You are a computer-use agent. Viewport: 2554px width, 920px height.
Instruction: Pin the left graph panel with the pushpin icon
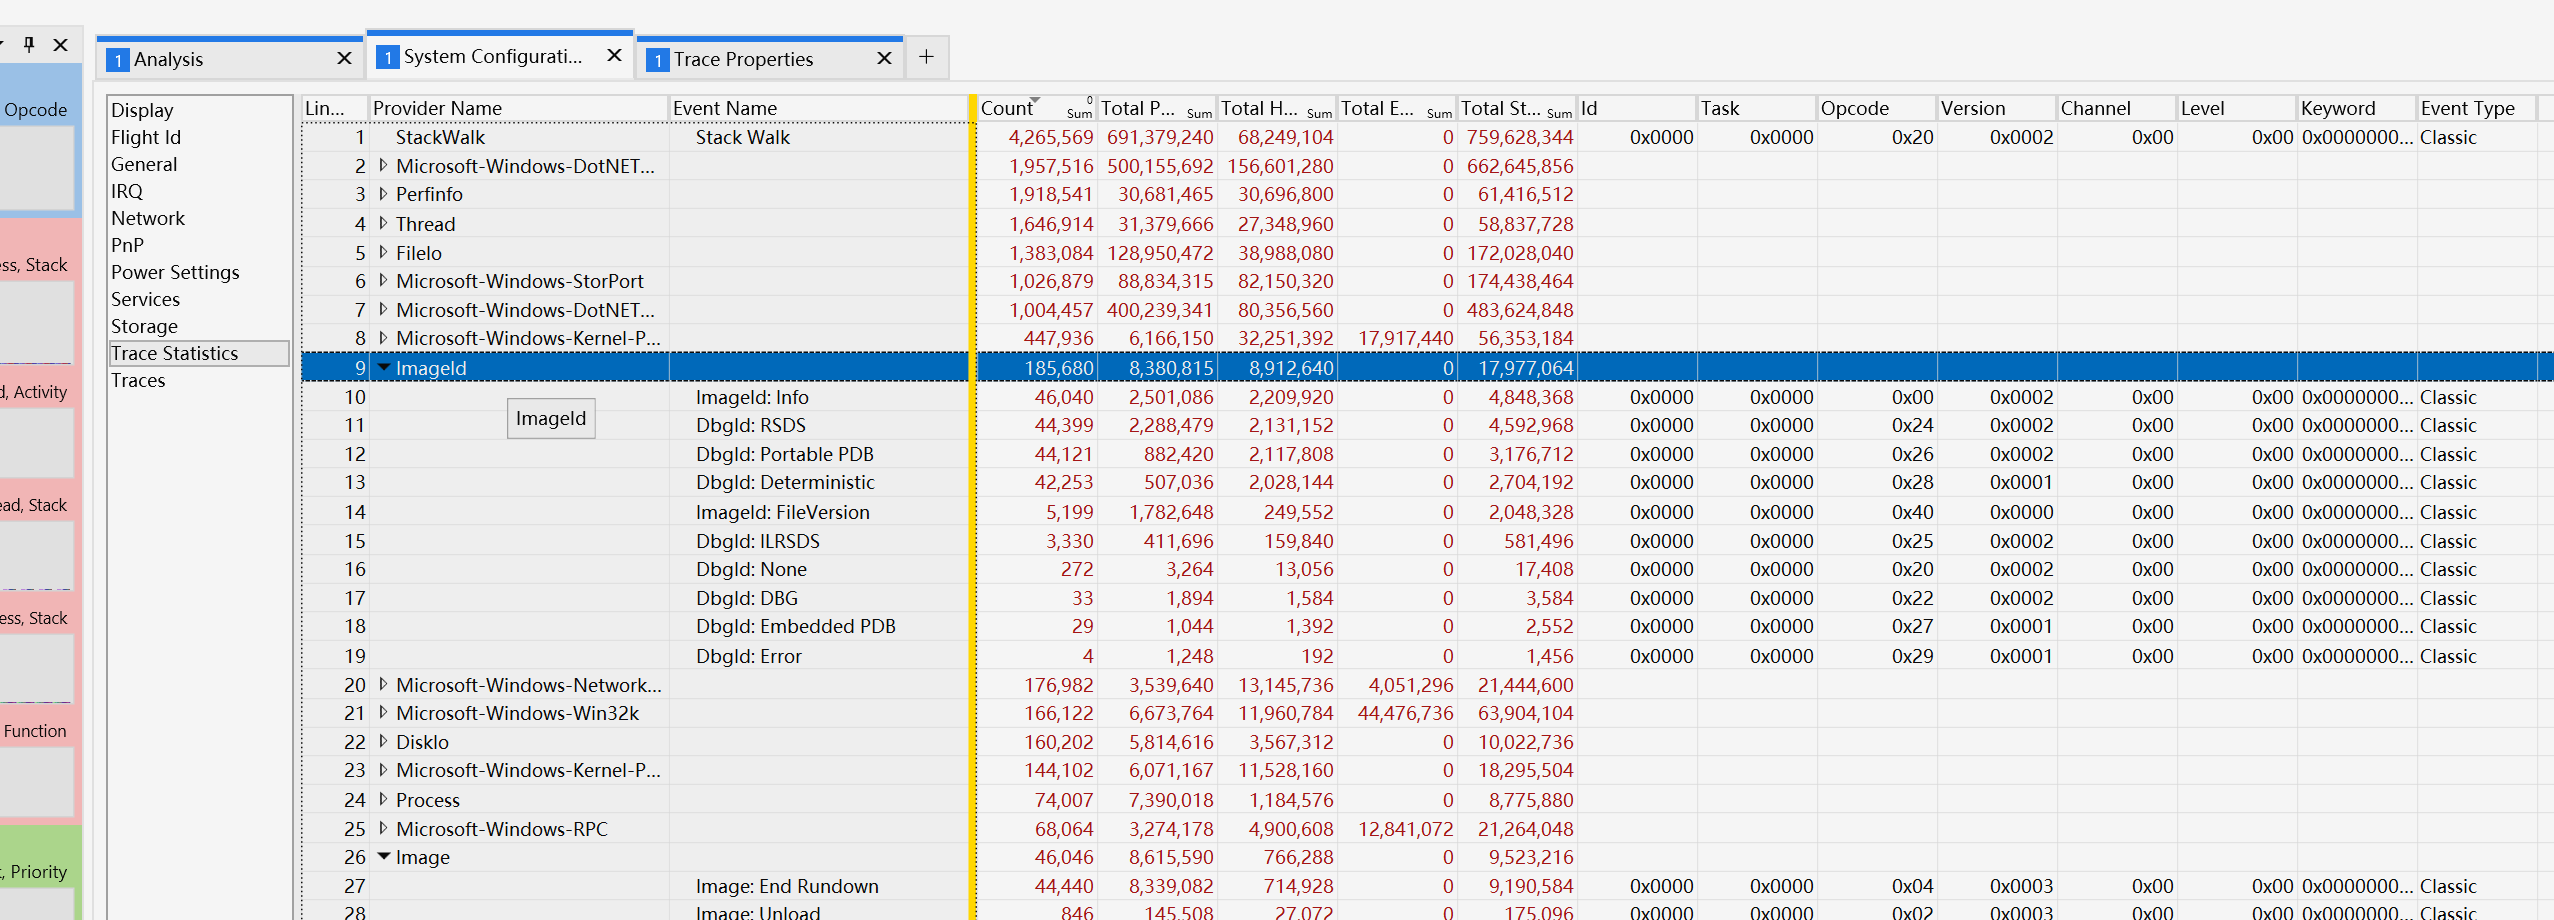tap(29, 44)
